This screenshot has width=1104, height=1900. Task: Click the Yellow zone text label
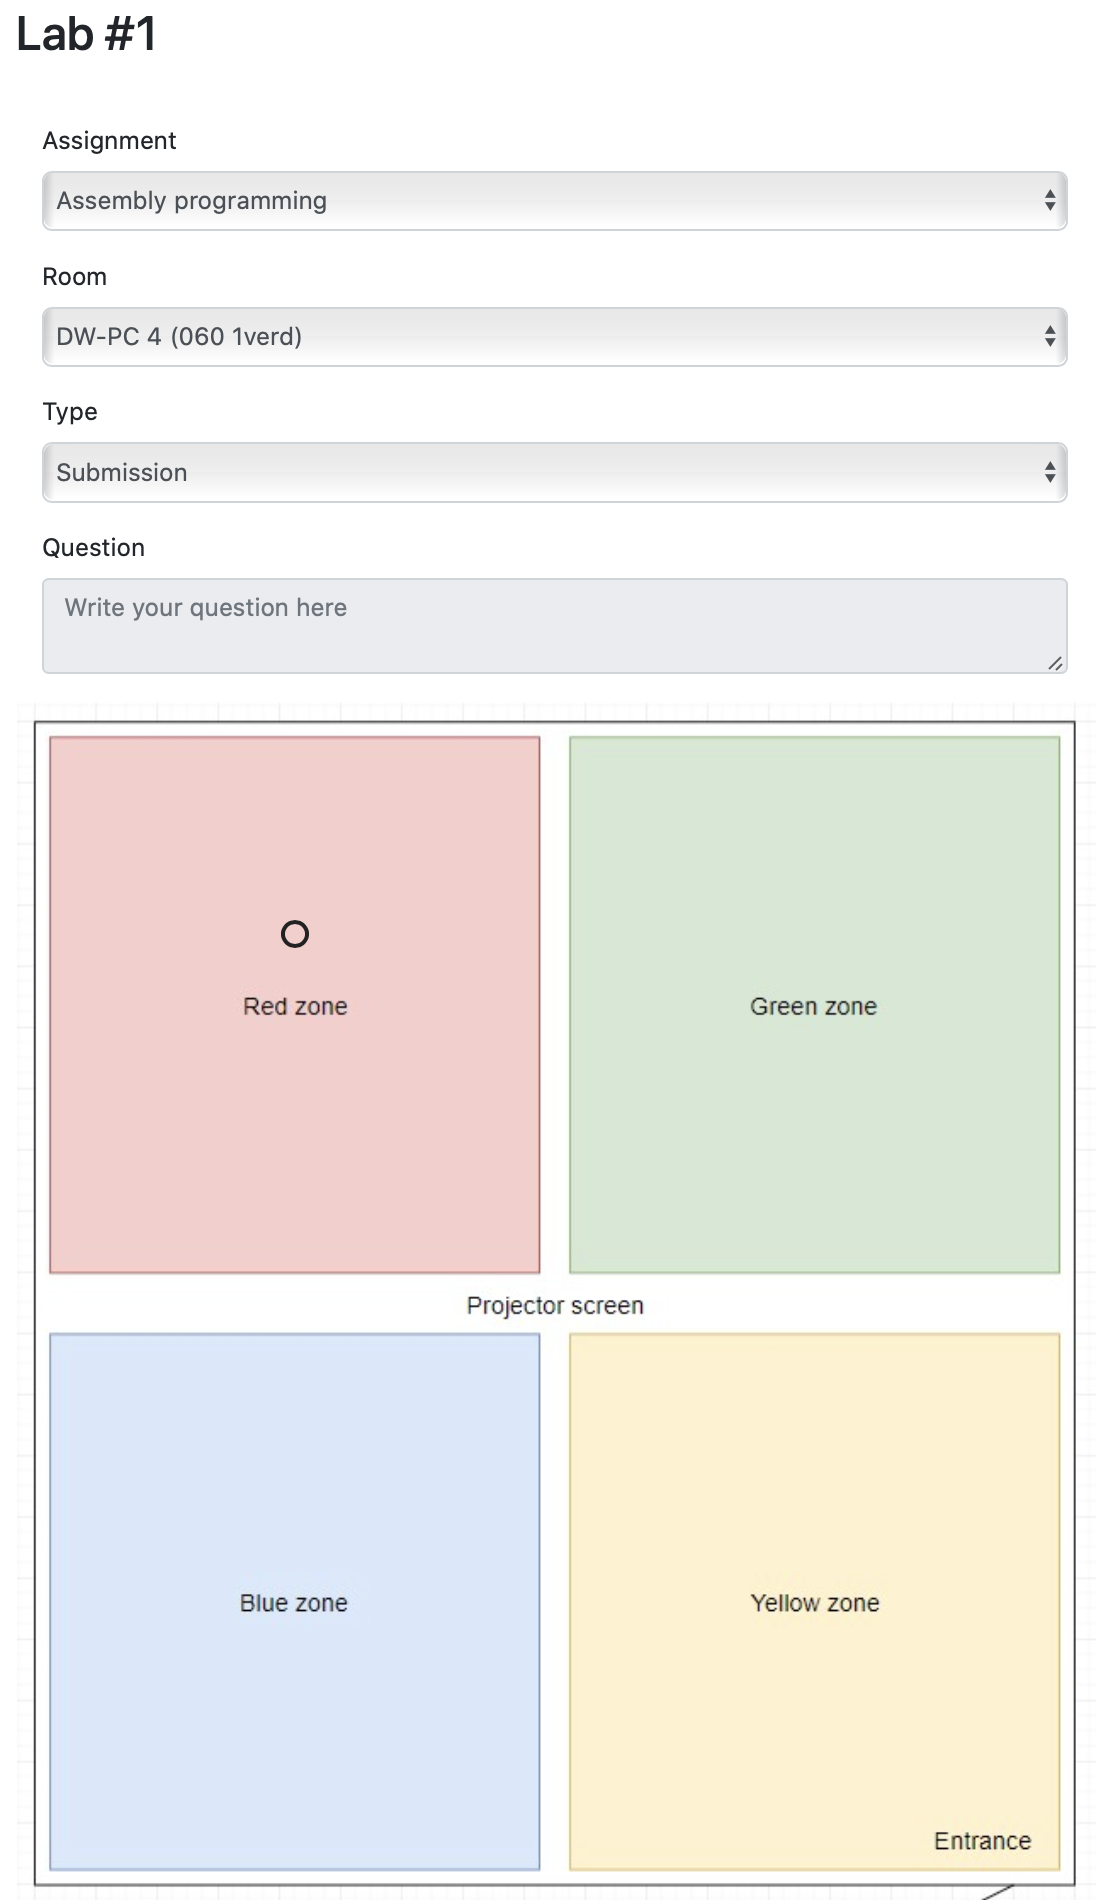(815, 1603)
